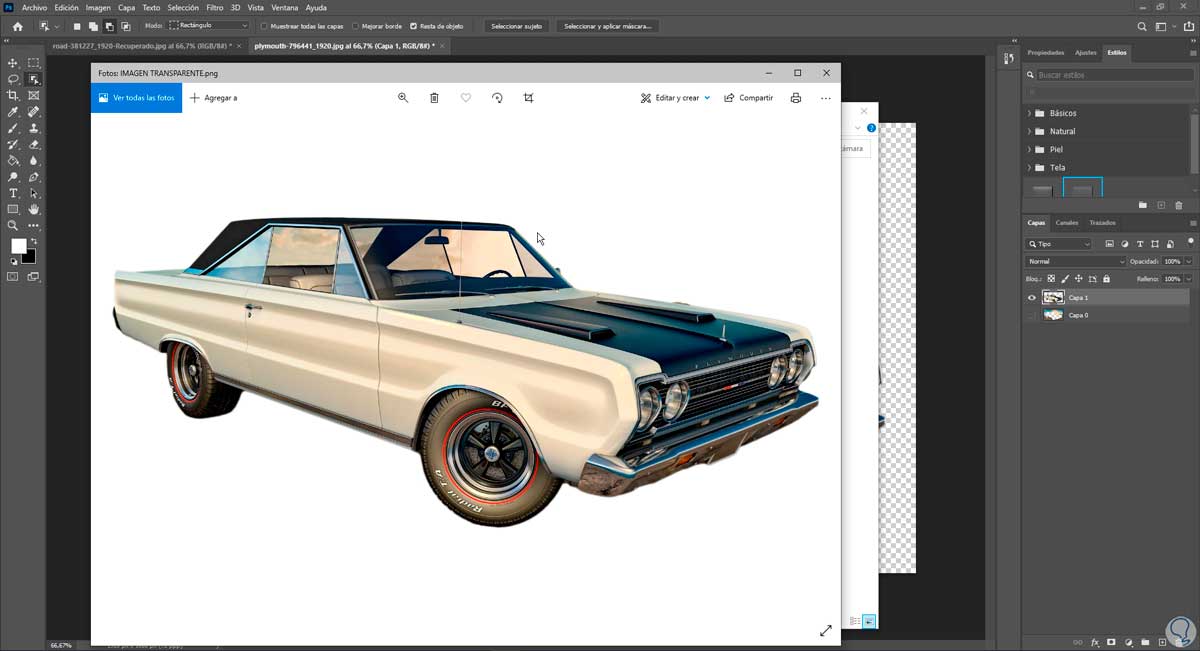Click the white foreground color swatch

[x=18, y=246]
